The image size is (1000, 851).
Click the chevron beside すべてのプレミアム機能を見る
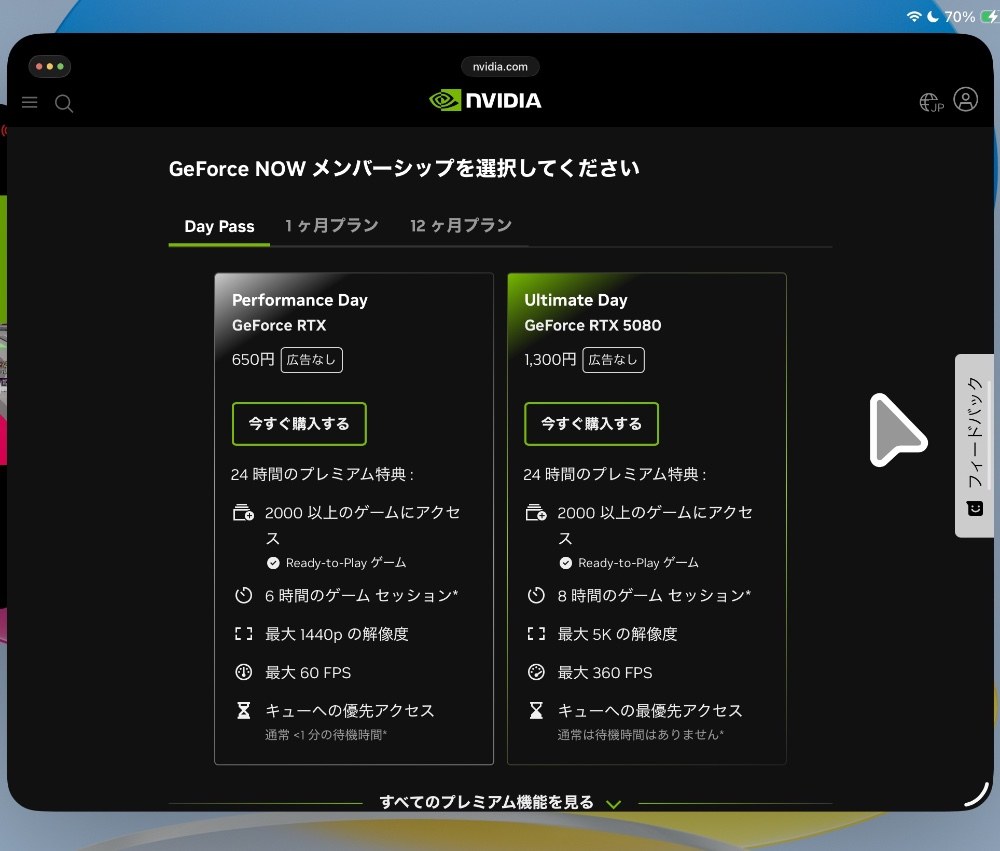point(614,804)
